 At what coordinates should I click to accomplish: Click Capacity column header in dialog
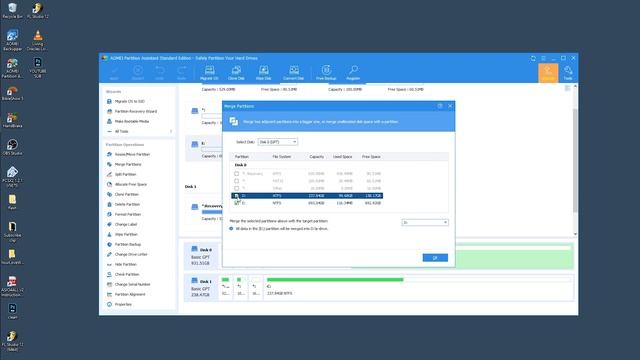tap(316, 157)
